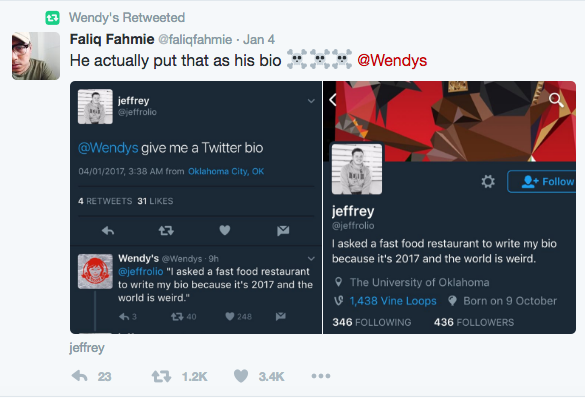The height and width of the screenshot is (398, 585).
Task: Open the settings gear on jeffrey's profile
Action: [x=488, y=182]
